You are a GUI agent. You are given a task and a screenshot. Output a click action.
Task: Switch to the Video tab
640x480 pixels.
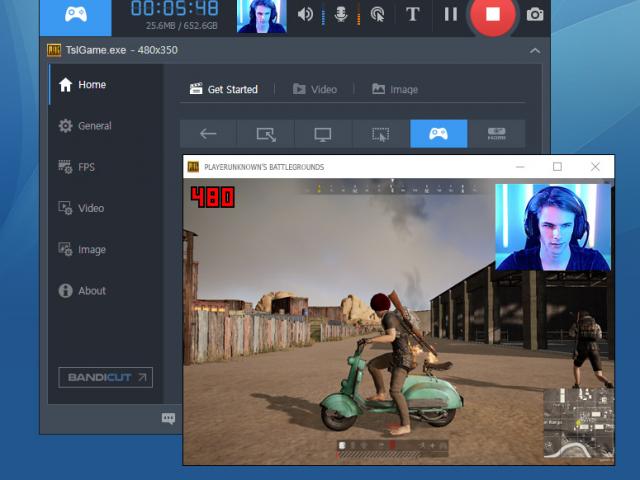[314, 89]
